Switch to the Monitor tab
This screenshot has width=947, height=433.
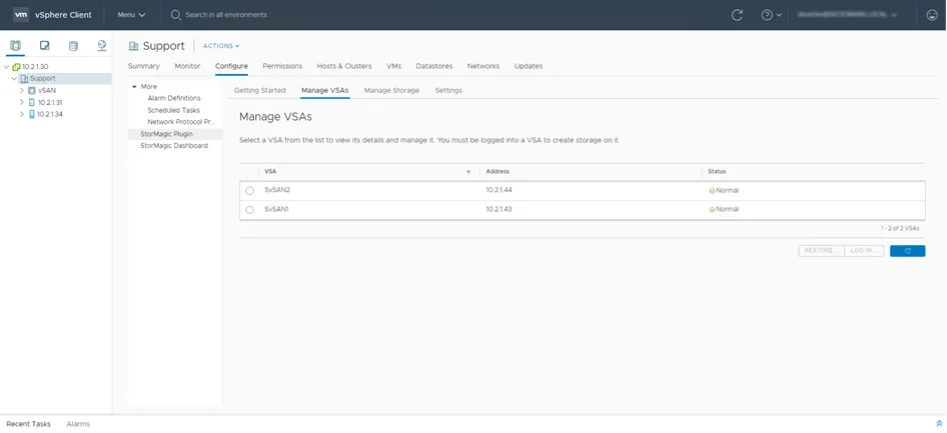[187, 66]
